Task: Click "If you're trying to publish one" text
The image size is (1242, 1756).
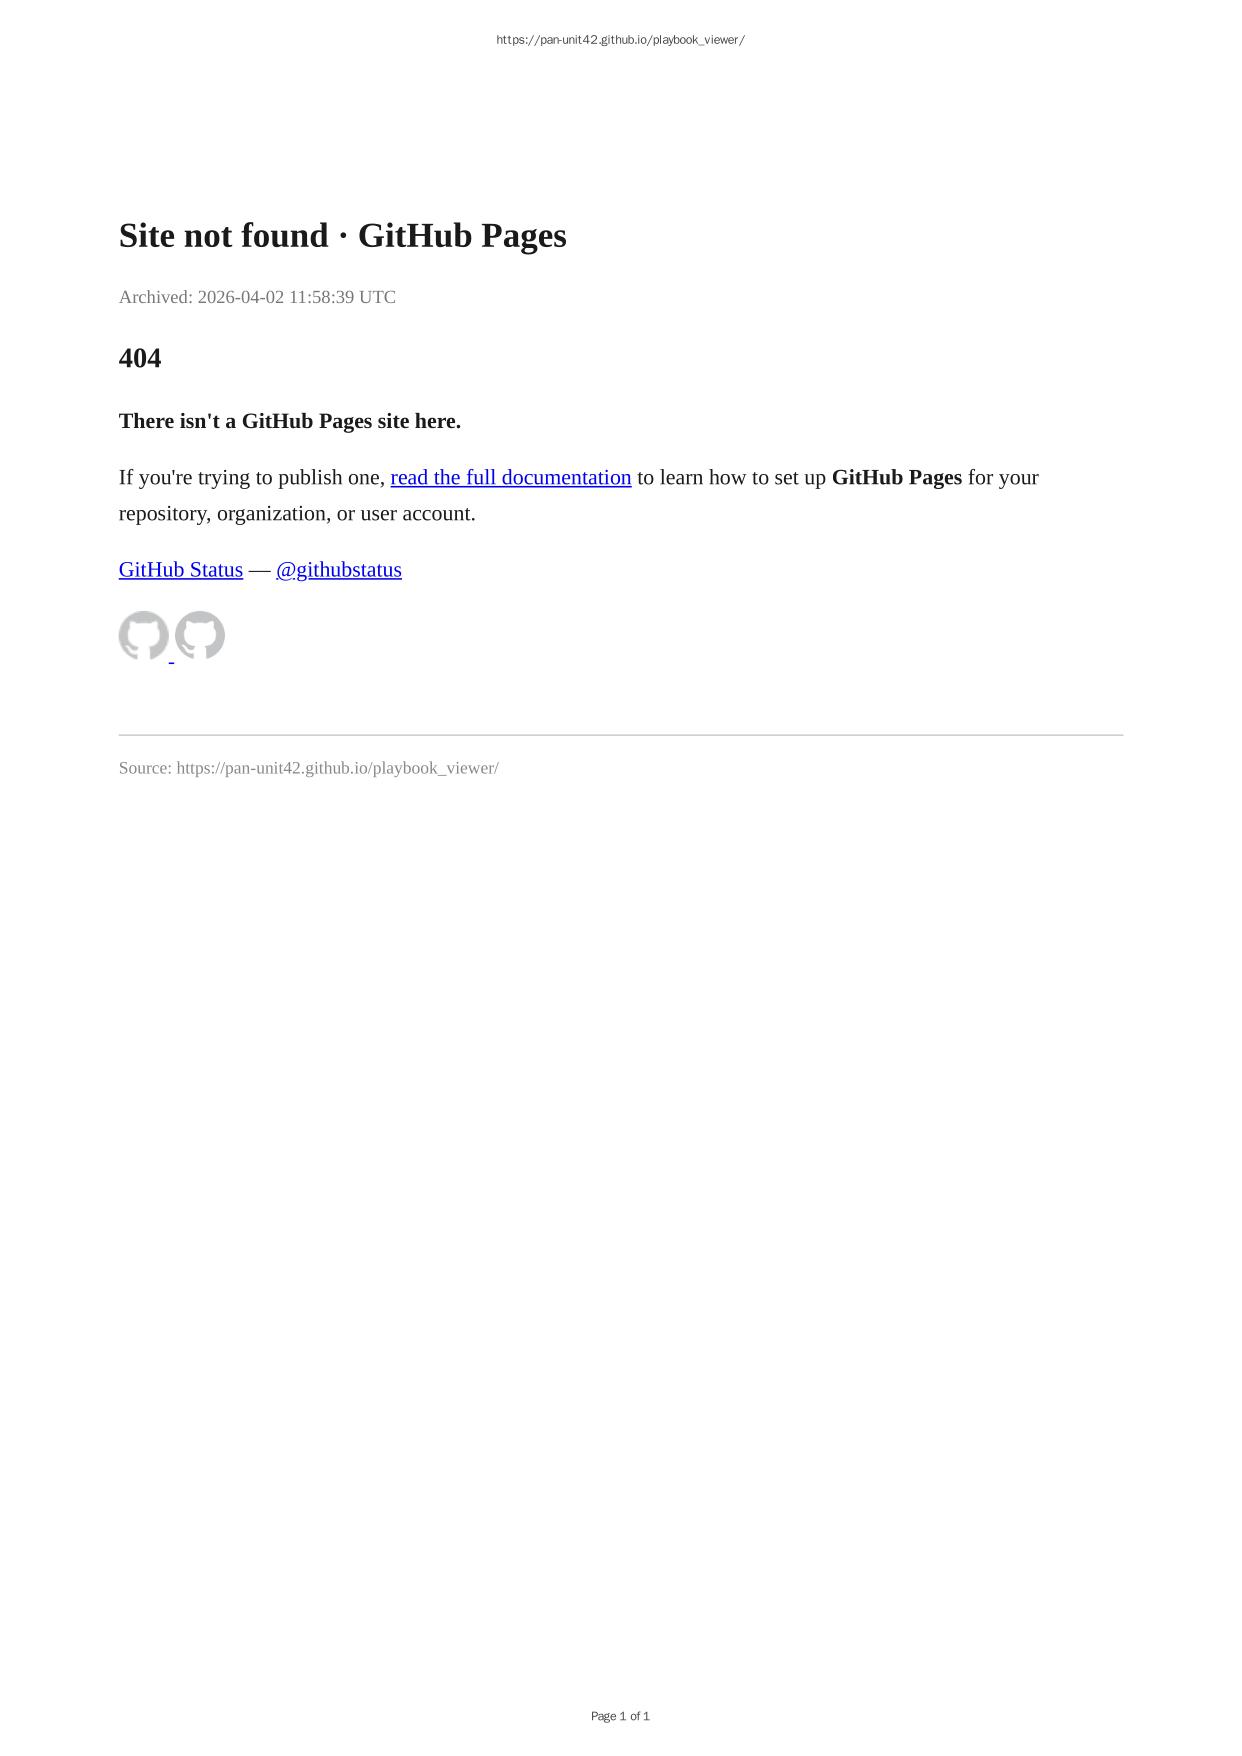Action: pyautogui.click(x=252, y=478)
